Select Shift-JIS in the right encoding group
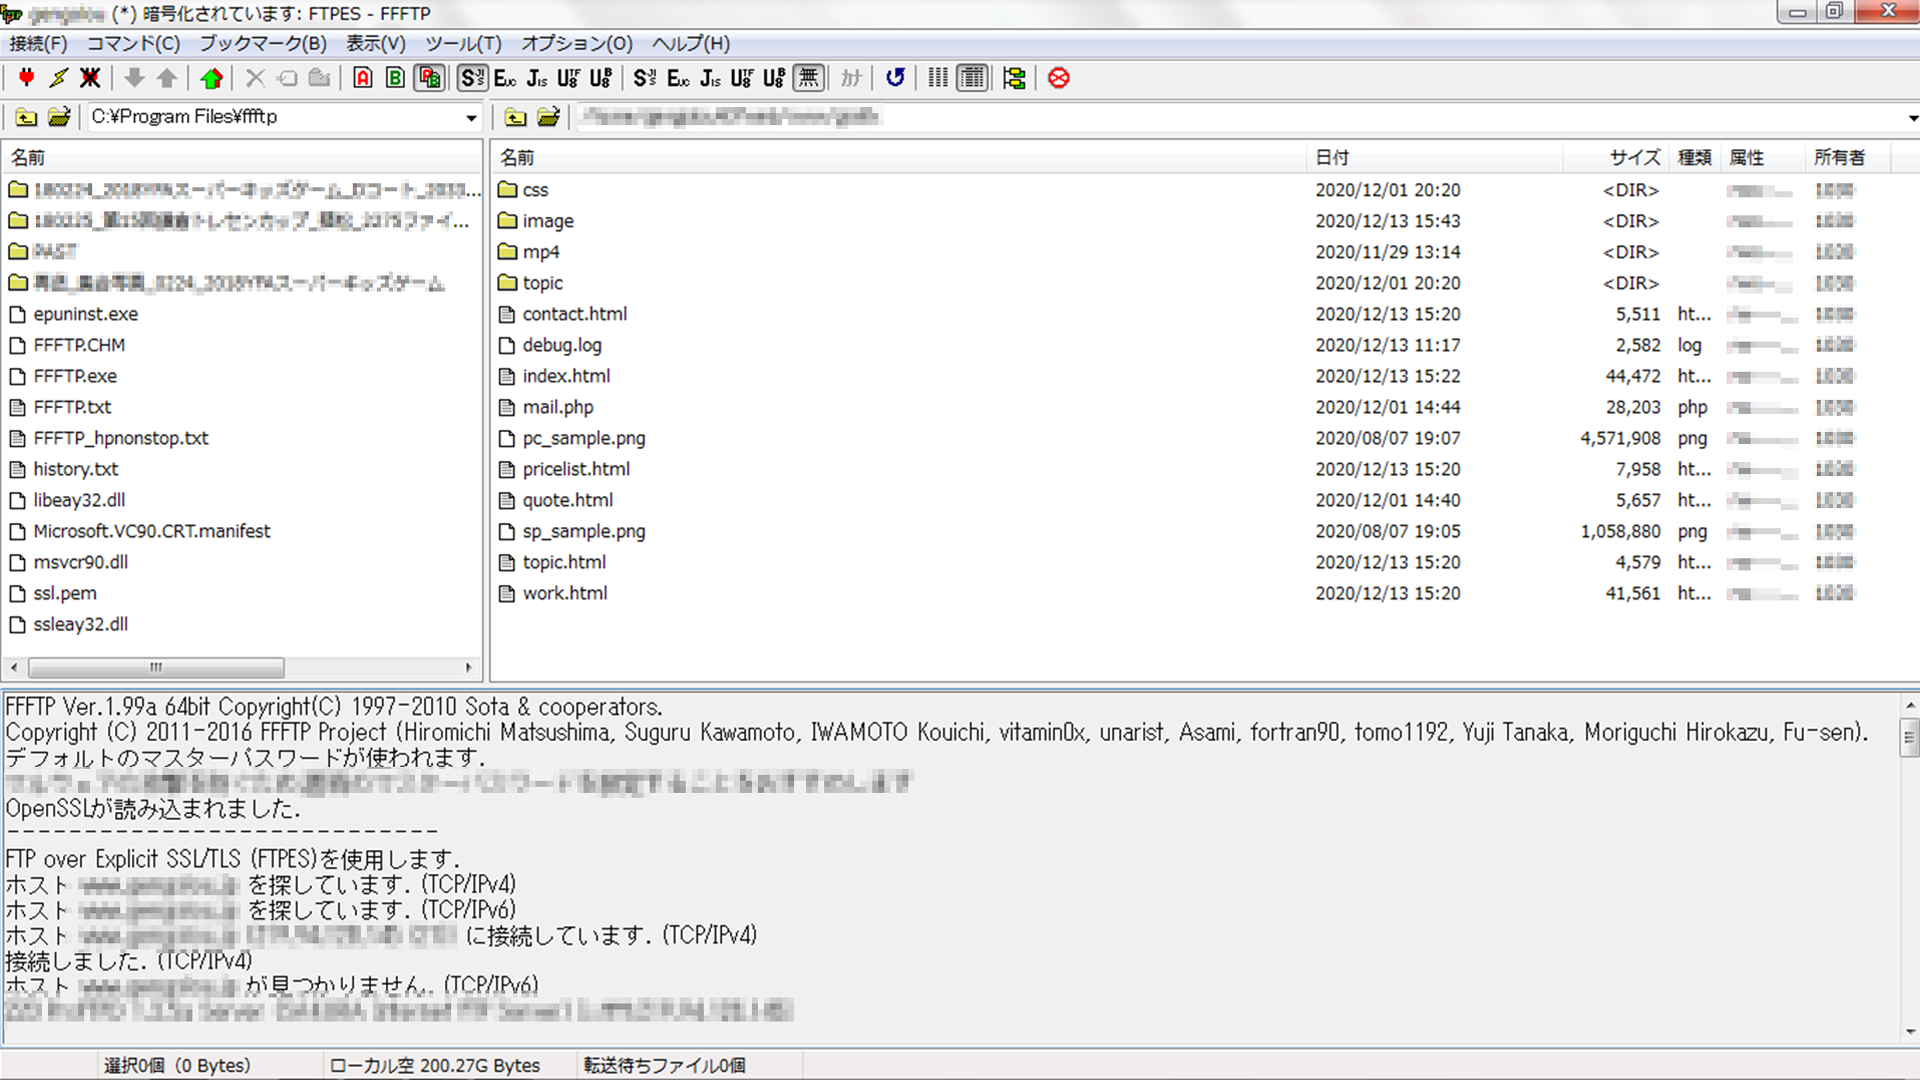The width and height of the screenshot is (1920, 1080). [x=645, y=78]
